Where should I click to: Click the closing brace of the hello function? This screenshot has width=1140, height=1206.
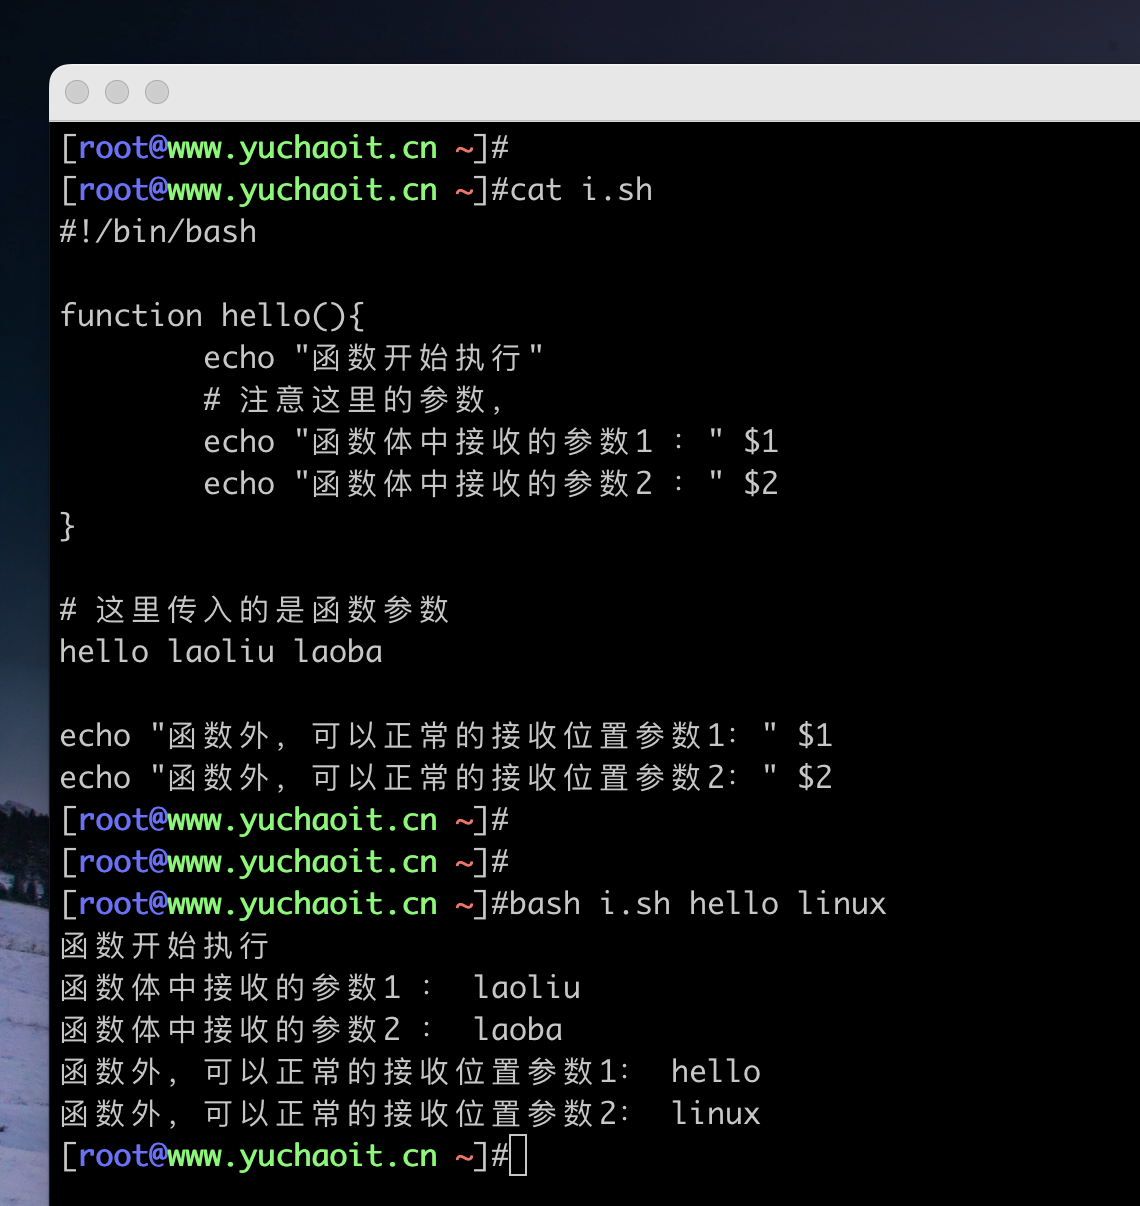coord(66,525)
